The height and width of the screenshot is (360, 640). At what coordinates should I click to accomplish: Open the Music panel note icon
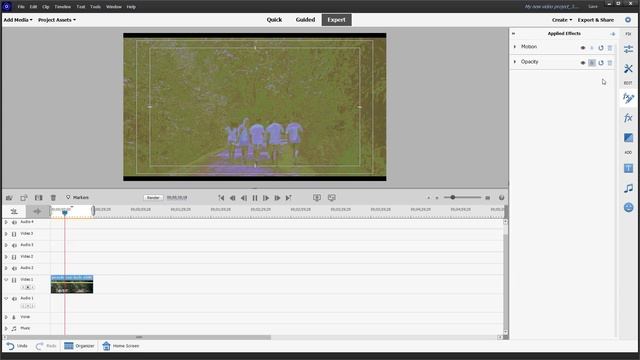[x=628, y=188]
